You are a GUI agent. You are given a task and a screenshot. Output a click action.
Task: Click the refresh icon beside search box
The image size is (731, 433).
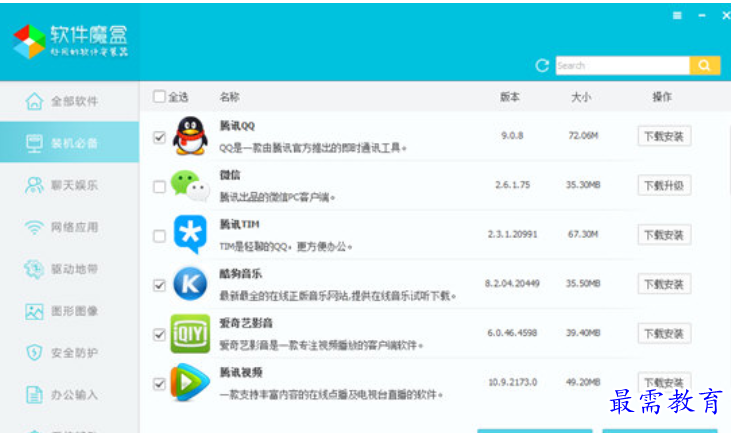click(542, 66)
